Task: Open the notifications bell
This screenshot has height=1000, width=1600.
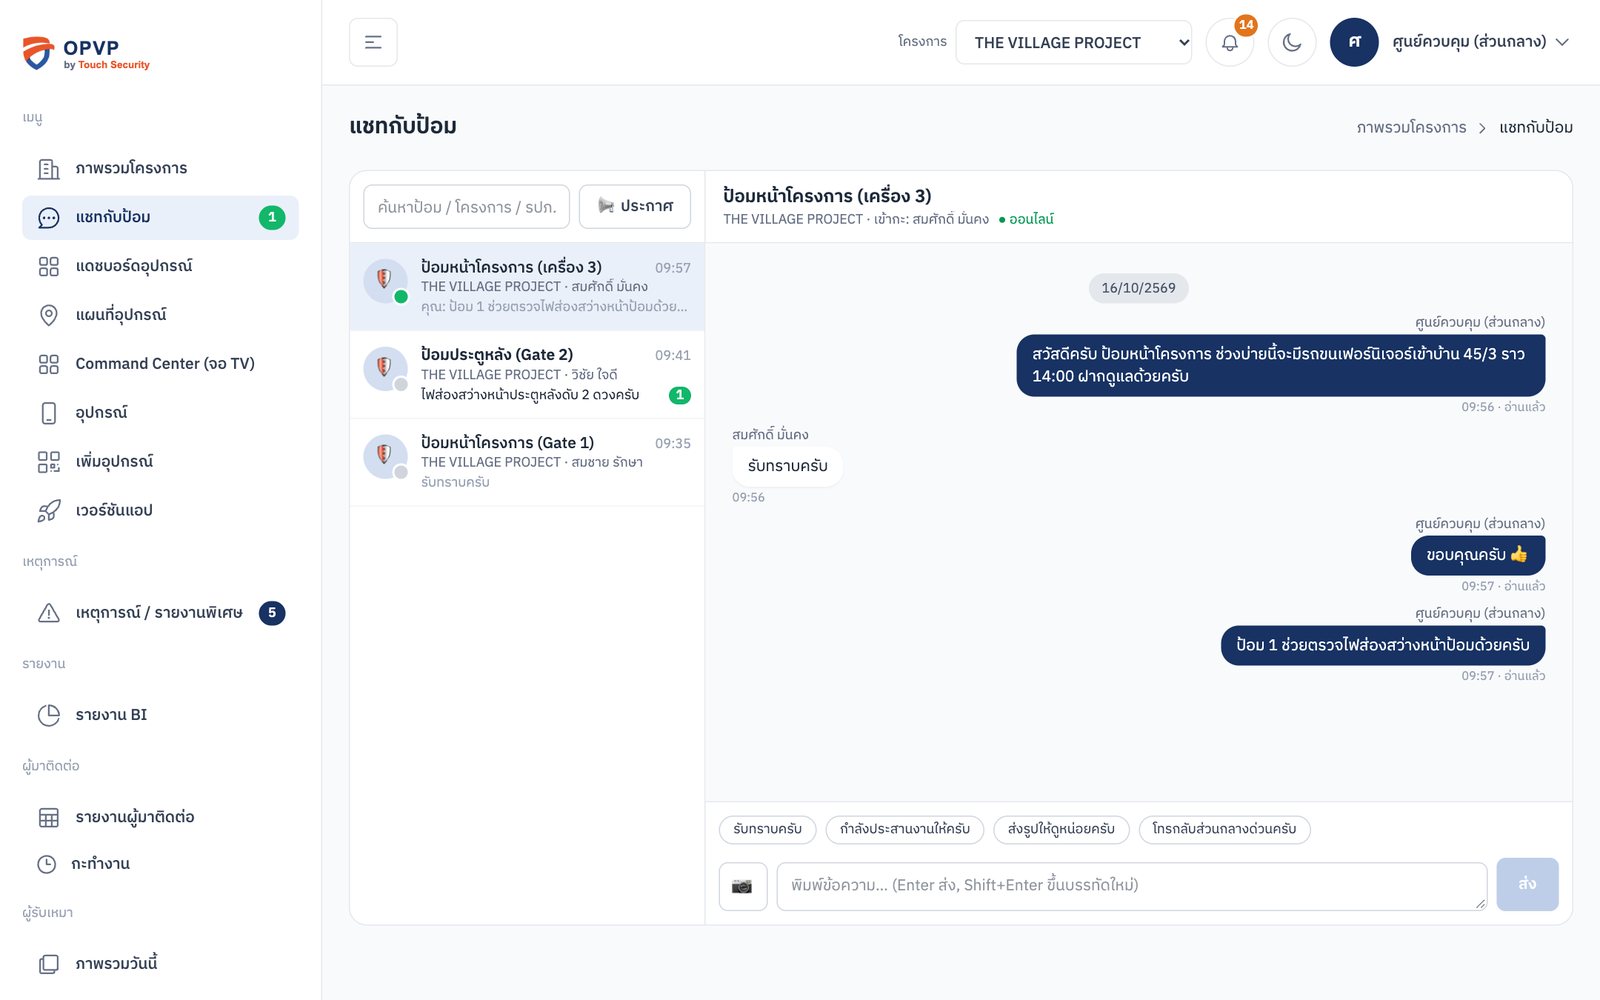Action: click(x=1230, y=42)
